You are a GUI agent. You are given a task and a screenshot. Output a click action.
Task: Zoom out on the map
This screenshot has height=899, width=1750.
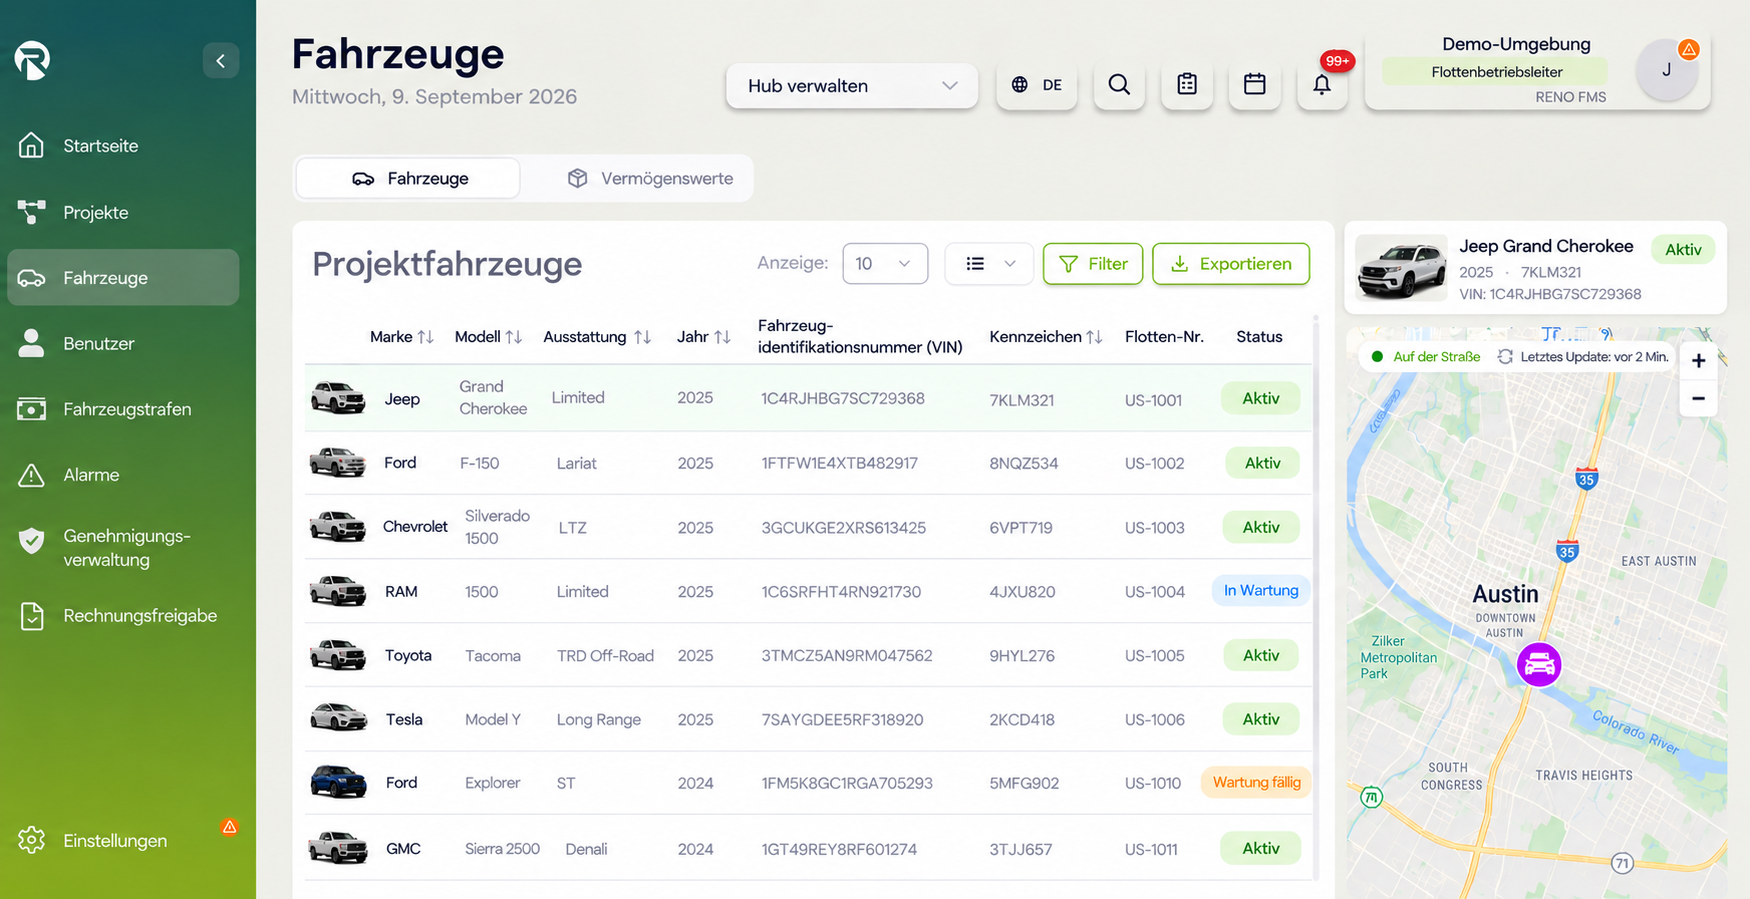pos(1698,398)
